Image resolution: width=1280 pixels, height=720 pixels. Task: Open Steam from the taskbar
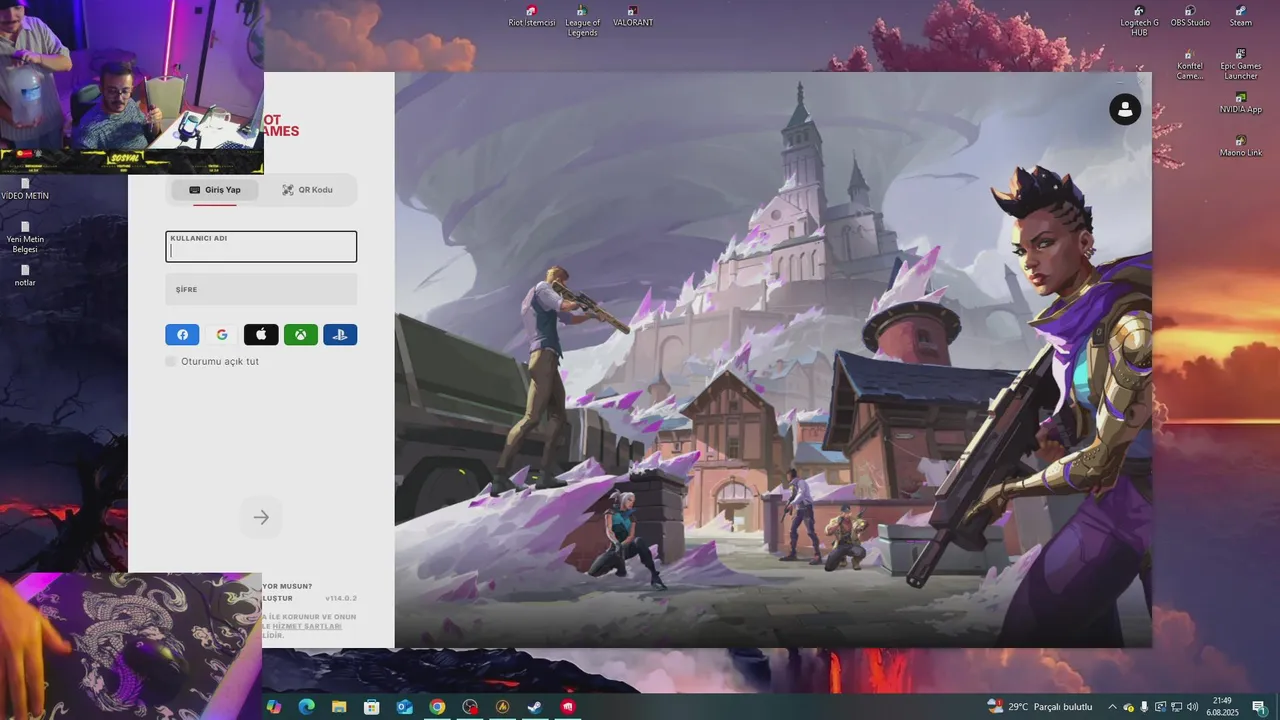(536, 707)
